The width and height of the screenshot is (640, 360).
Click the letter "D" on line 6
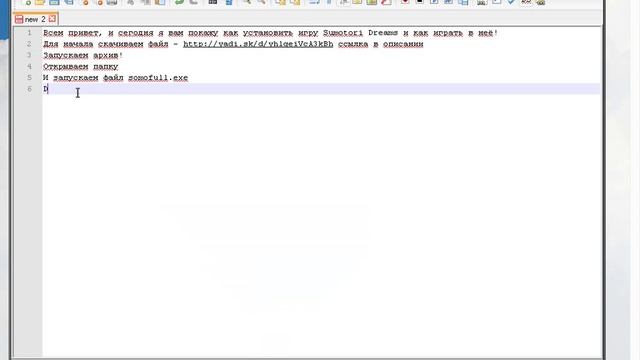click(x=45, y=89)
